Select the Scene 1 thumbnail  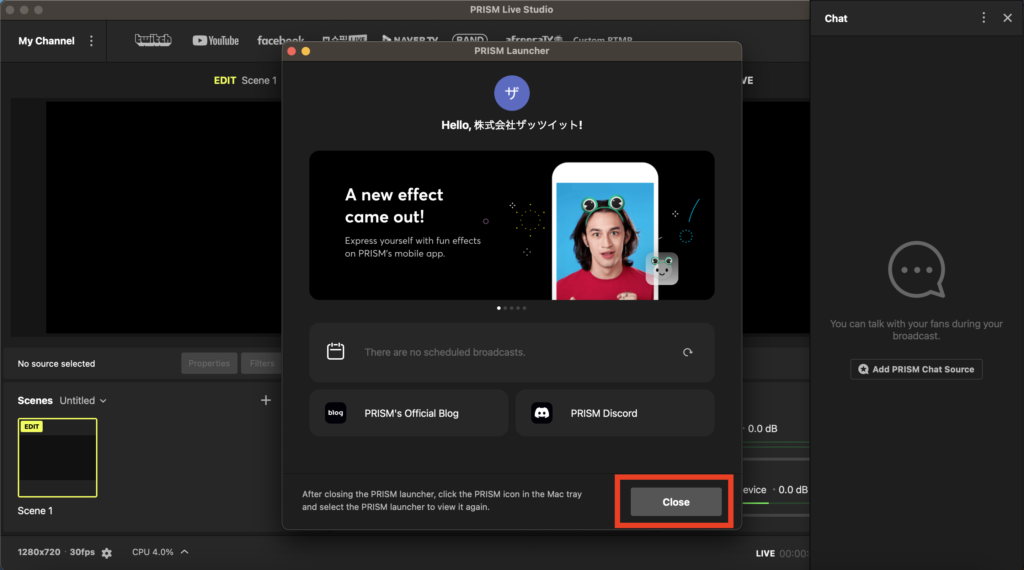pos(58,458)
